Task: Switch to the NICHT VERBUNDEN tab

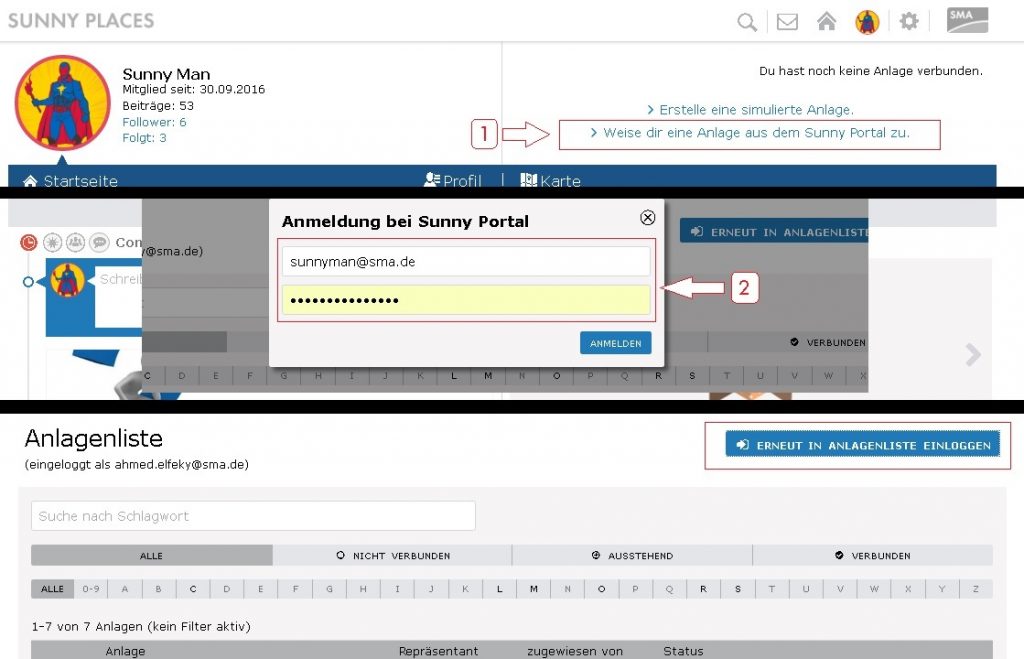Action: point(392,556)
